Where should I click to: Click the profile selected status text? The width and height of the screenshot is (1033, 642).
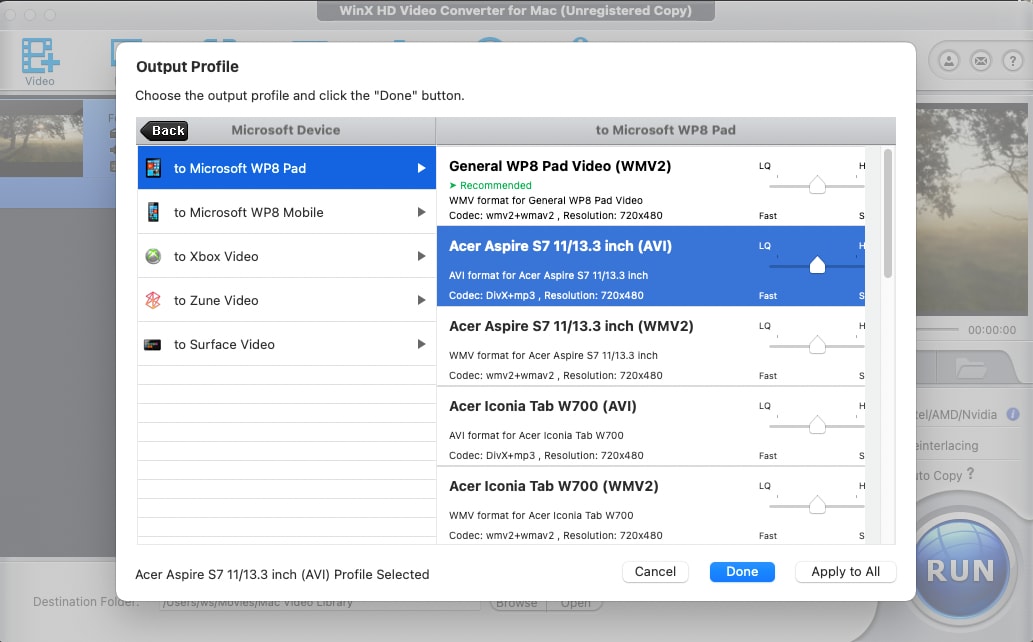[282, 575]
